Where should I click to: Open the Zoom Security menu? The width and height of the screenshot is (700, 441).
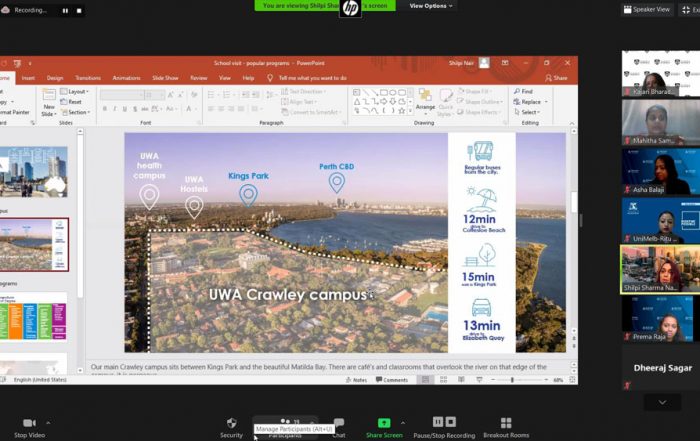(x=231, y=428)
